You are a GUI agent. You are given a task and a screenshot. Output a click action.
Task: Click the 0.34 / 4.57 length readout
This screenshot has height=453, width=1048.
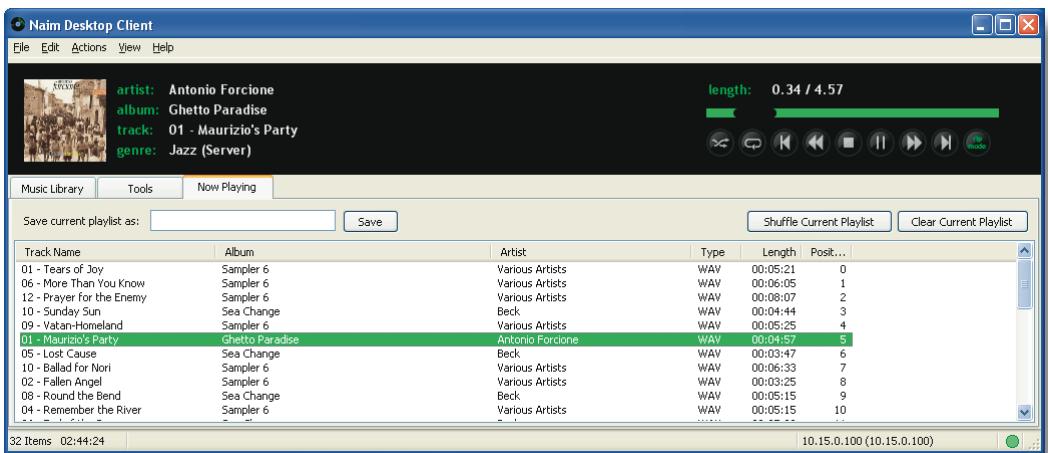pyautogui.click(x=807, y=90)
